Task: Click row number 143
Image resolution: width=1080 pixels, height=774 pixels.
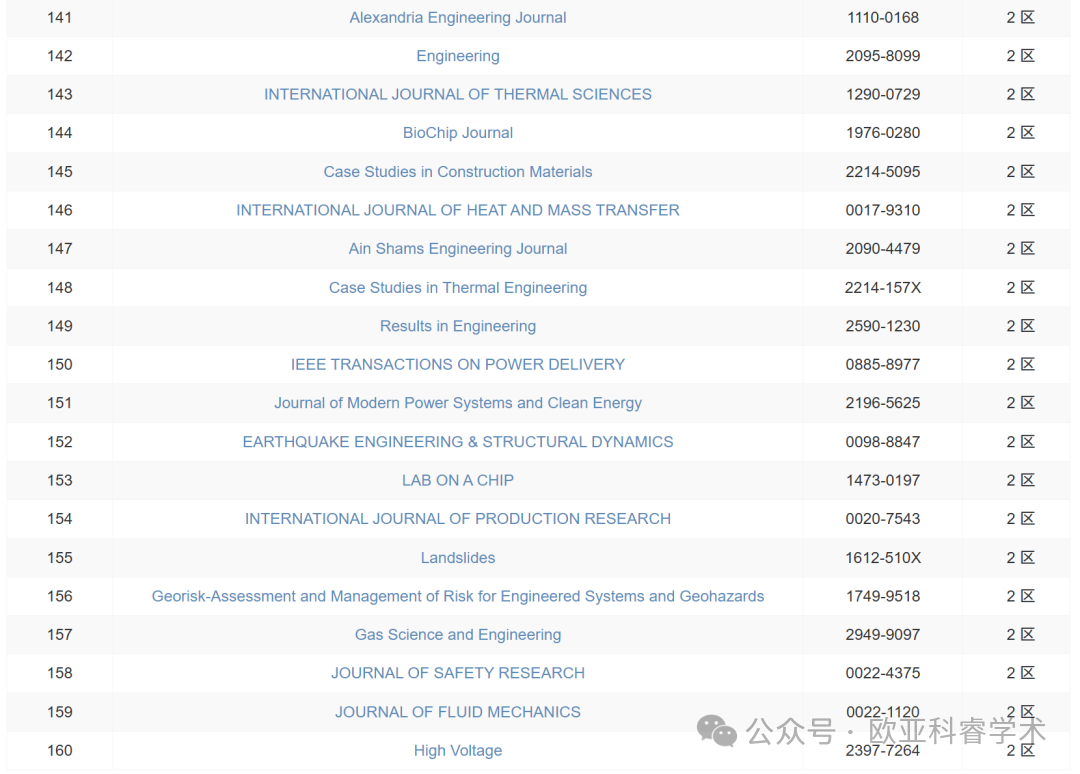Action: pos(59,94)
